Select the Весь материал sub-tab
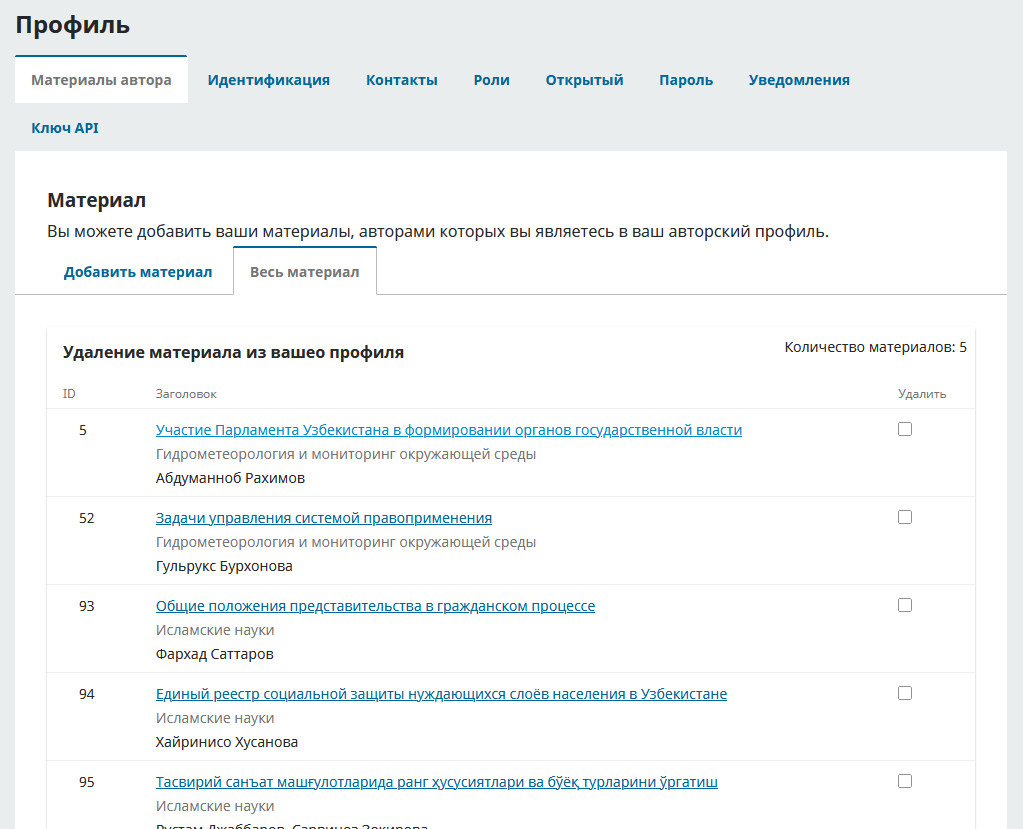1023x829 pixels. point(304,272)
